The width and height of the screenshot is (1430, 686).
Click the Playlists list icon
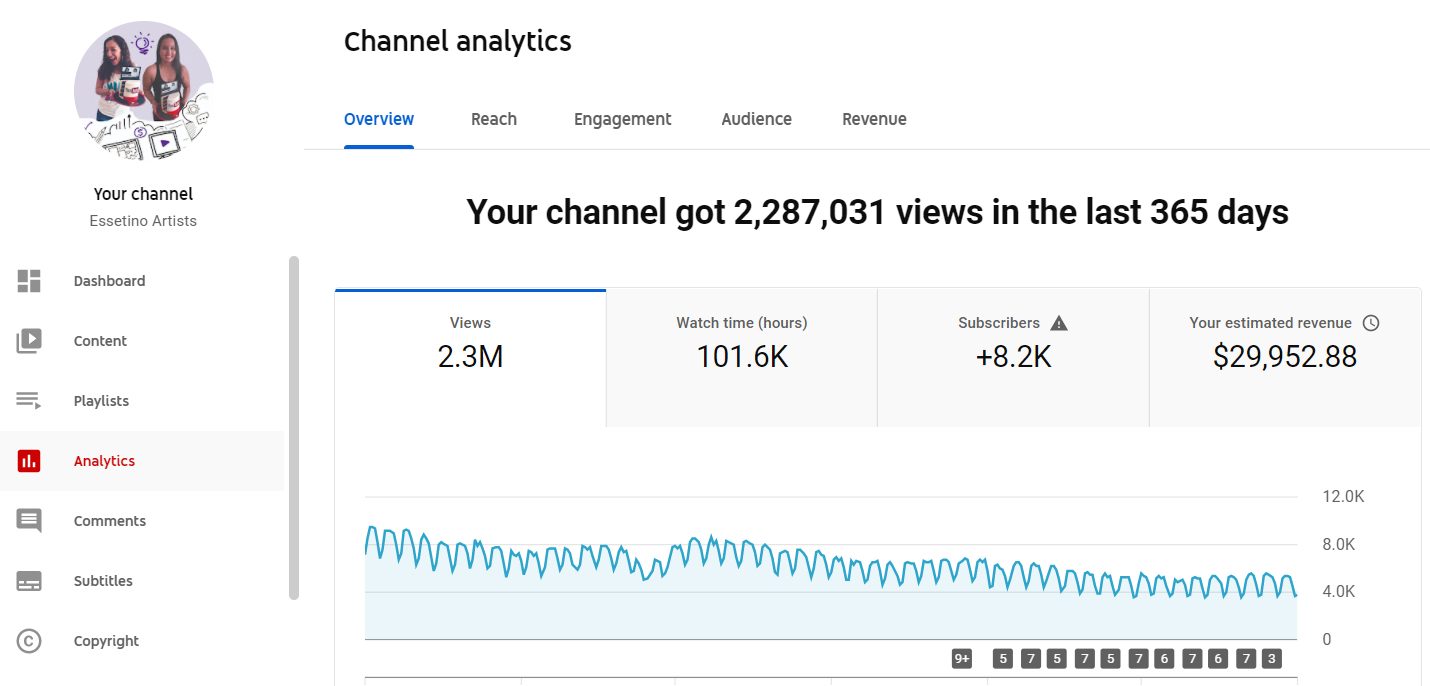coord(29,401)
